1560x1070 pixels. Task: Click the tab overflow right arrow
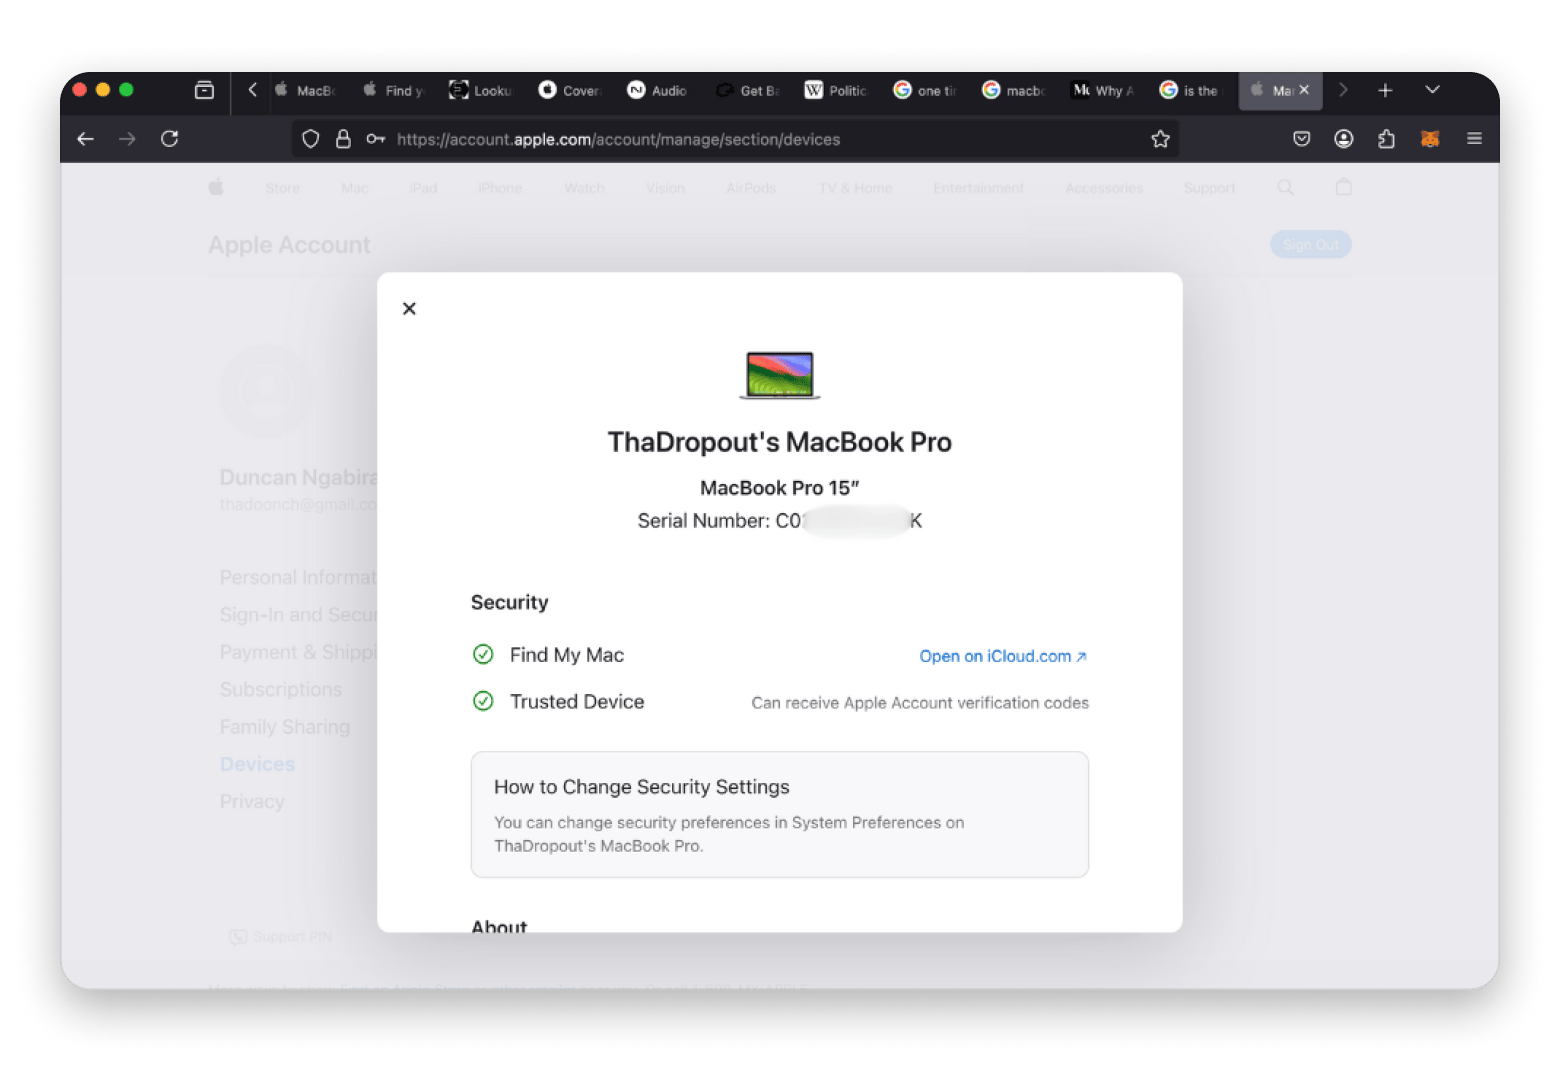point(1344,90)
